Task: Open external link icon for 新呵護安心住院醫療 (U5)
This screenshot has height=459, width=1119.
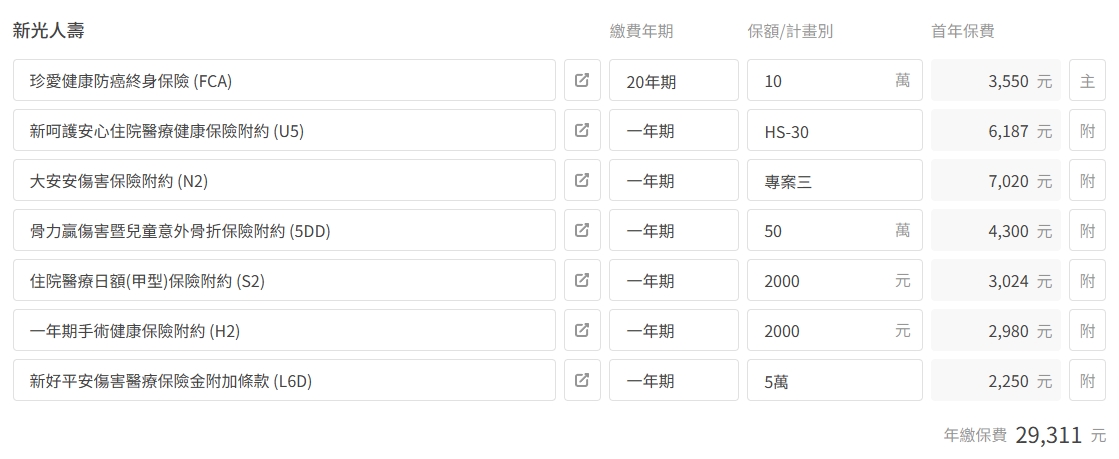Action: click(x=582, y=130)
